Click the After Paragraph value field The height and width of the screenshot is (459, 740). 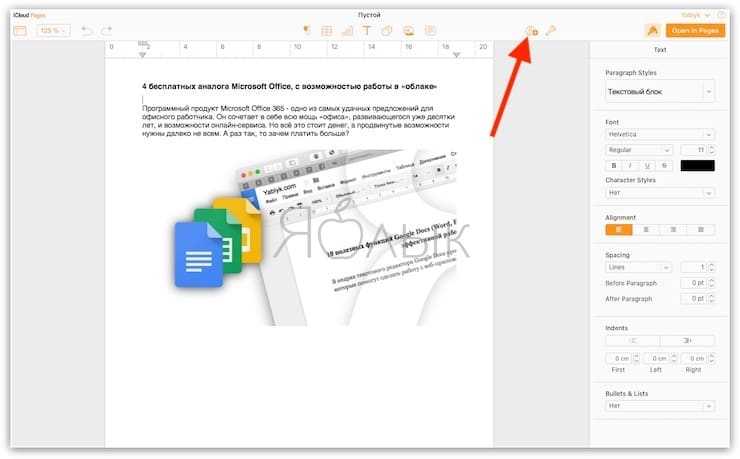click(693, 299)
